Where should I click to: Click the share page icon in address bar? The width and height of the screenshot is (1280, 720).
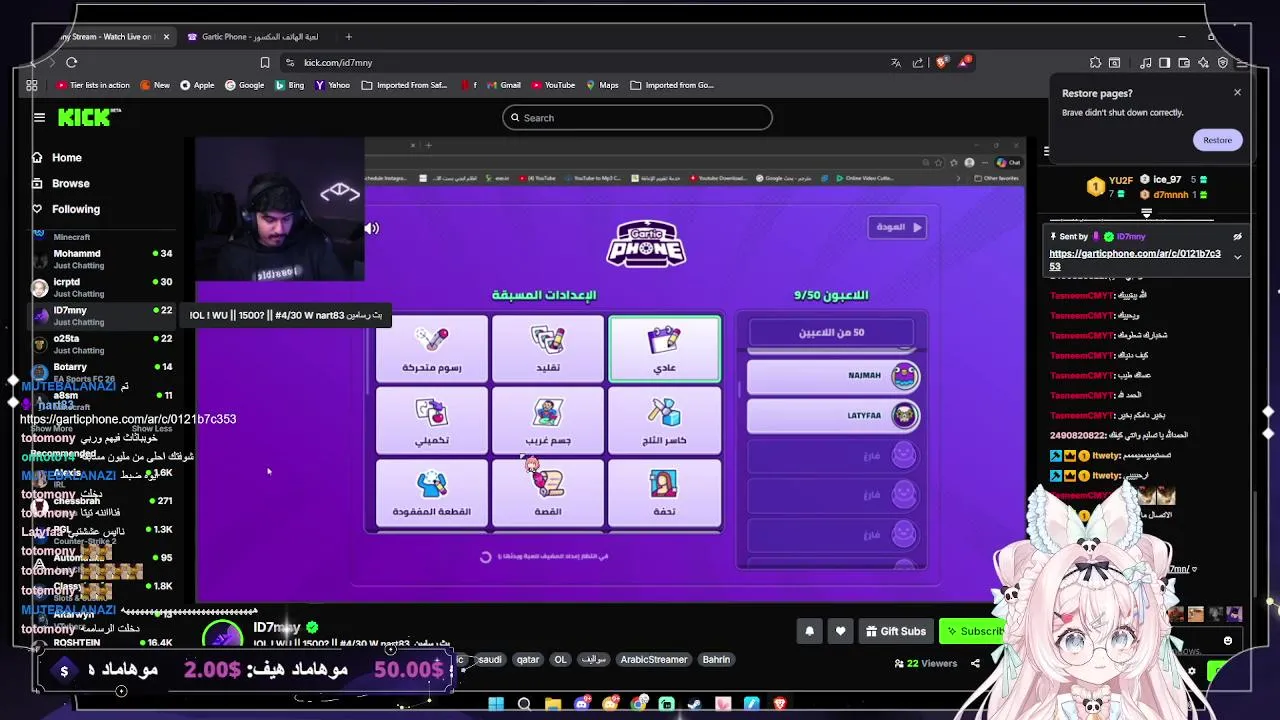[917, 62]
